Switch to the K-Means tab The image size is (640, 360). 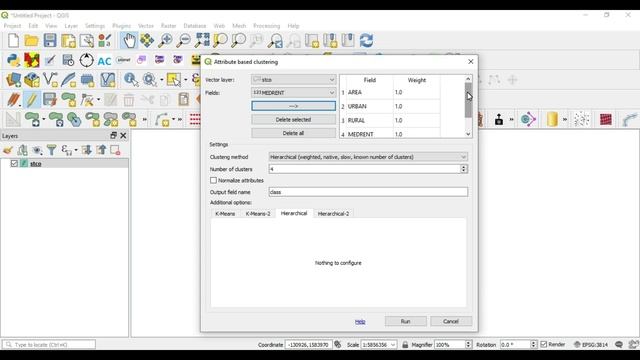click(225, 213)
